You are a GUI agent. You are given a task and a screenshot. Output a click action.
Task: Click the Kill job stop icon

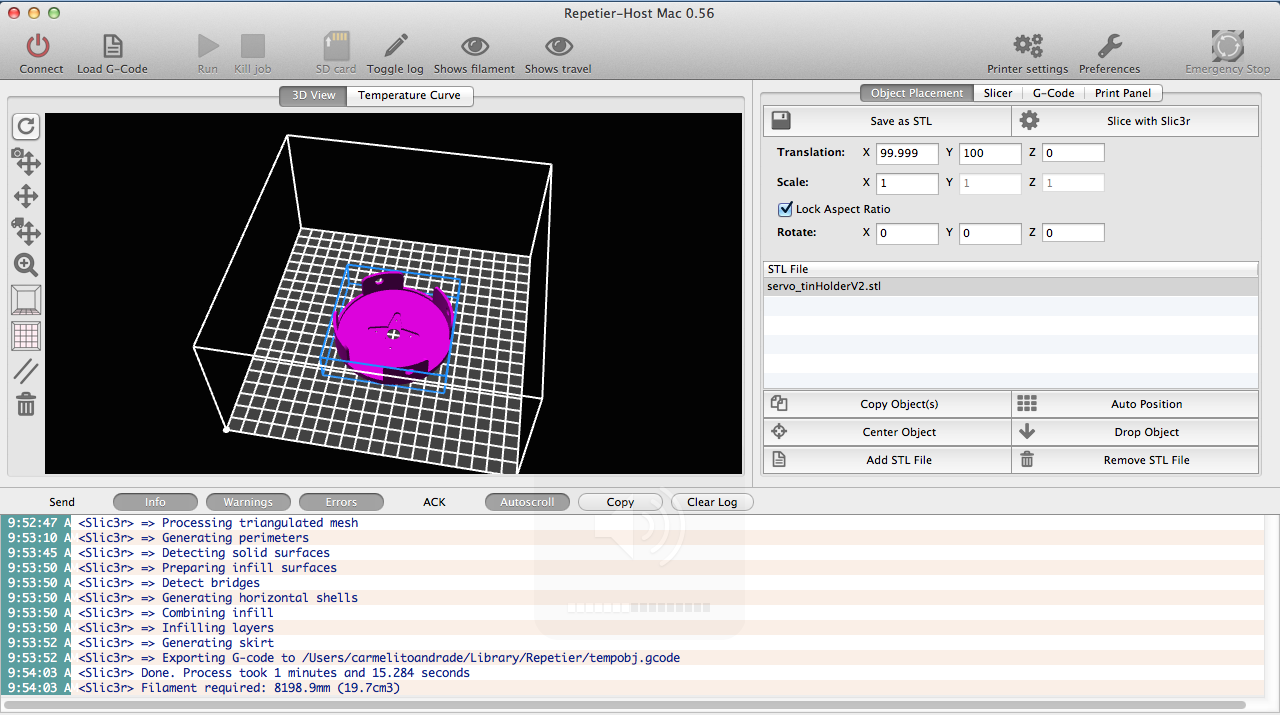(253, 46)
